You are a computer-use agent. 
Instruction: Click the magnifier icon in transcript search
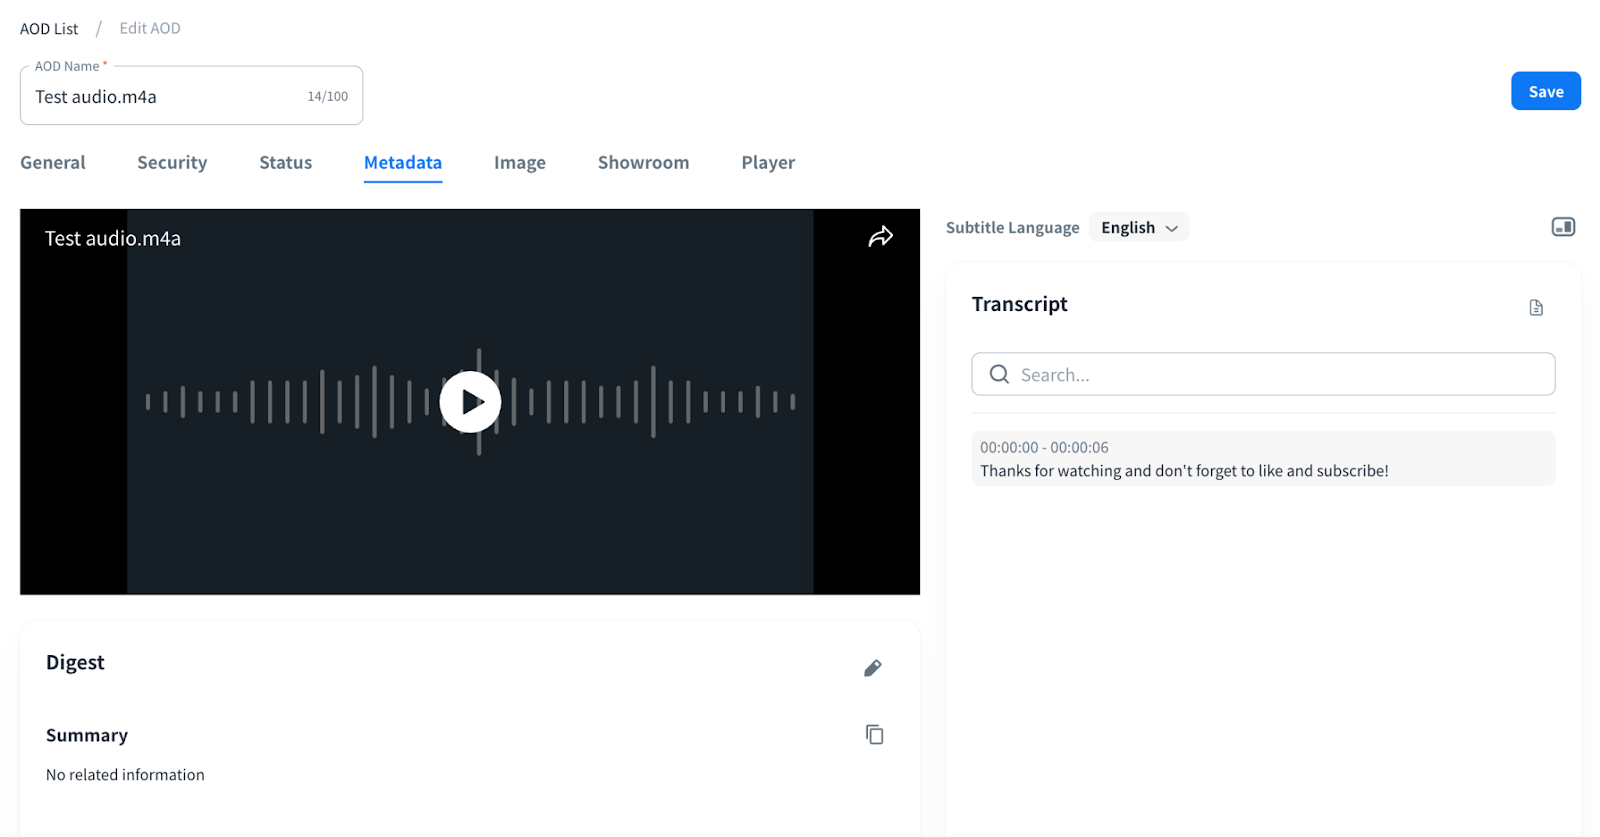[999, 375]
